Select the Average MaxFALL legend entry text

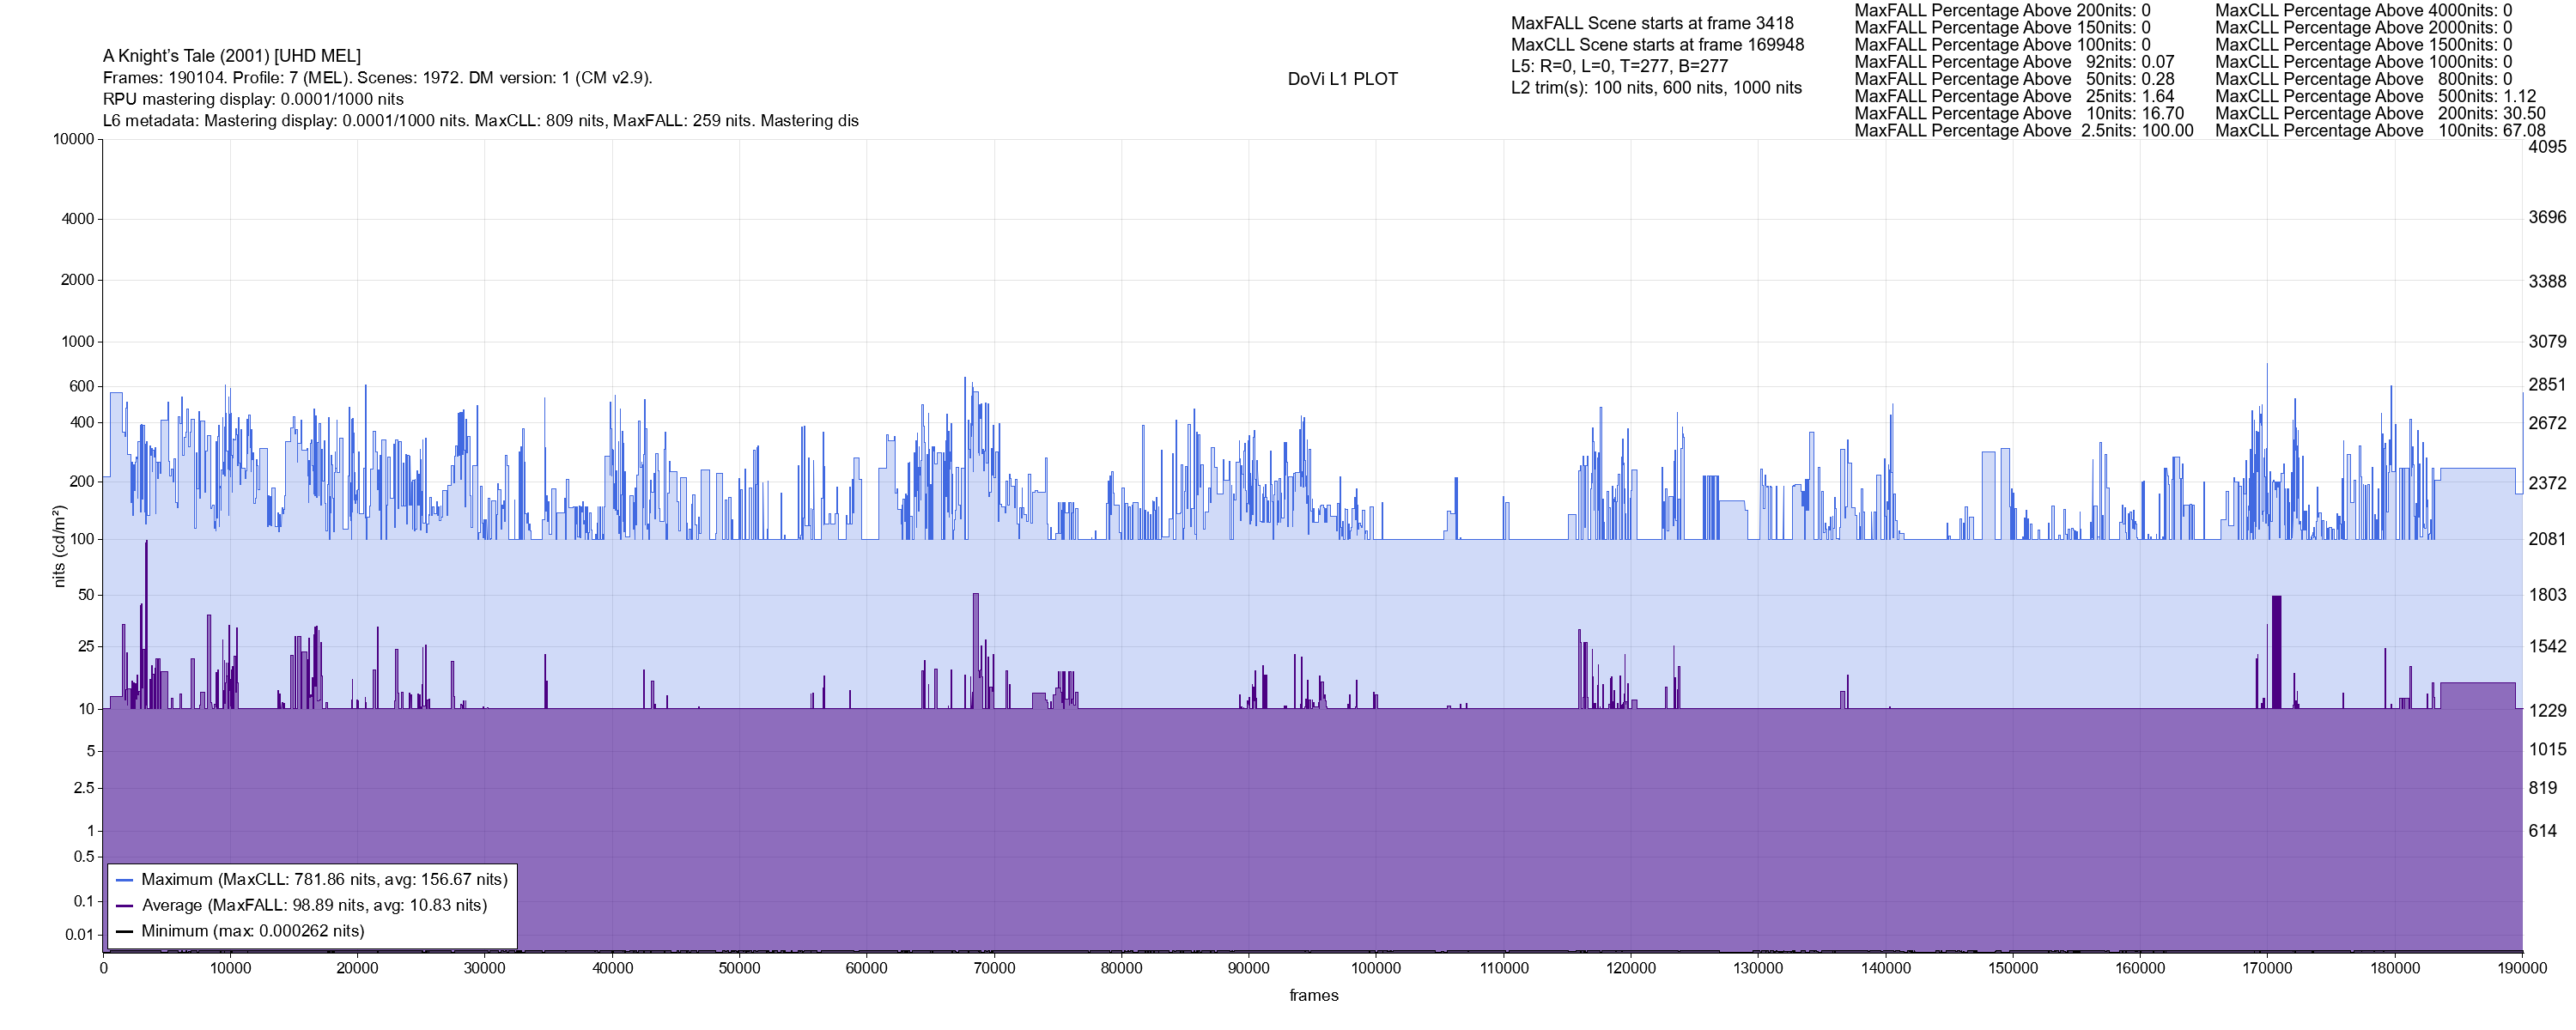tap(314, 906)
